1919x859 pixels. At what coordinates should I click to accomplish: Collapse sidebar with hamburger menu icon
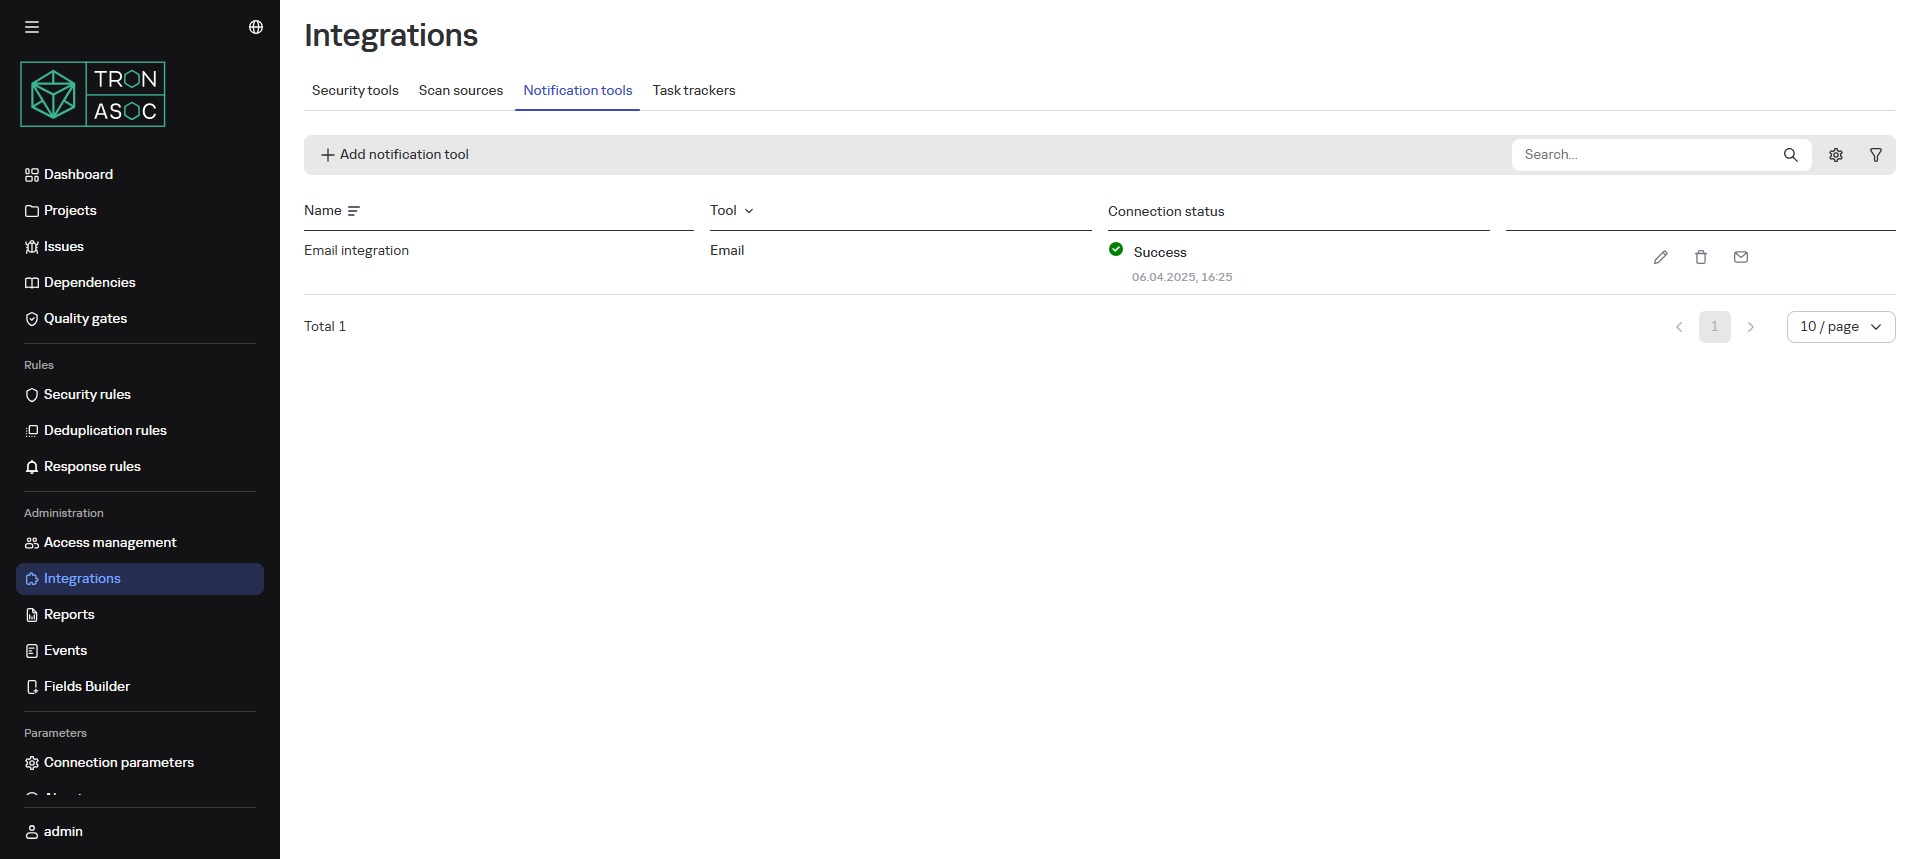point(32,27)
